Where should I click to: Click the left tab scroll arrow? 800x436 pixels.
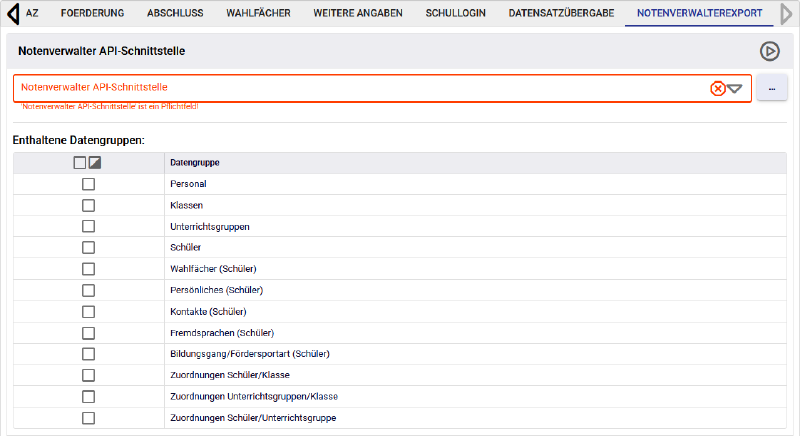pyautogui.click(x=12, y=13)
